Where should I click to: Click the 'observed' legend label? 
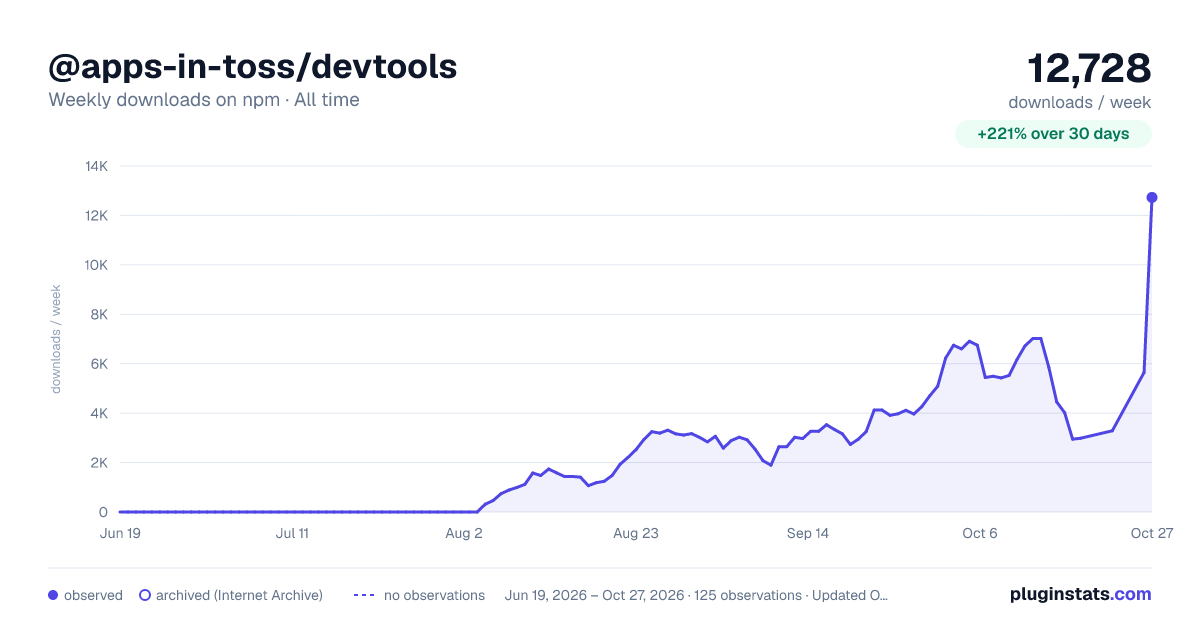(93, 595)
